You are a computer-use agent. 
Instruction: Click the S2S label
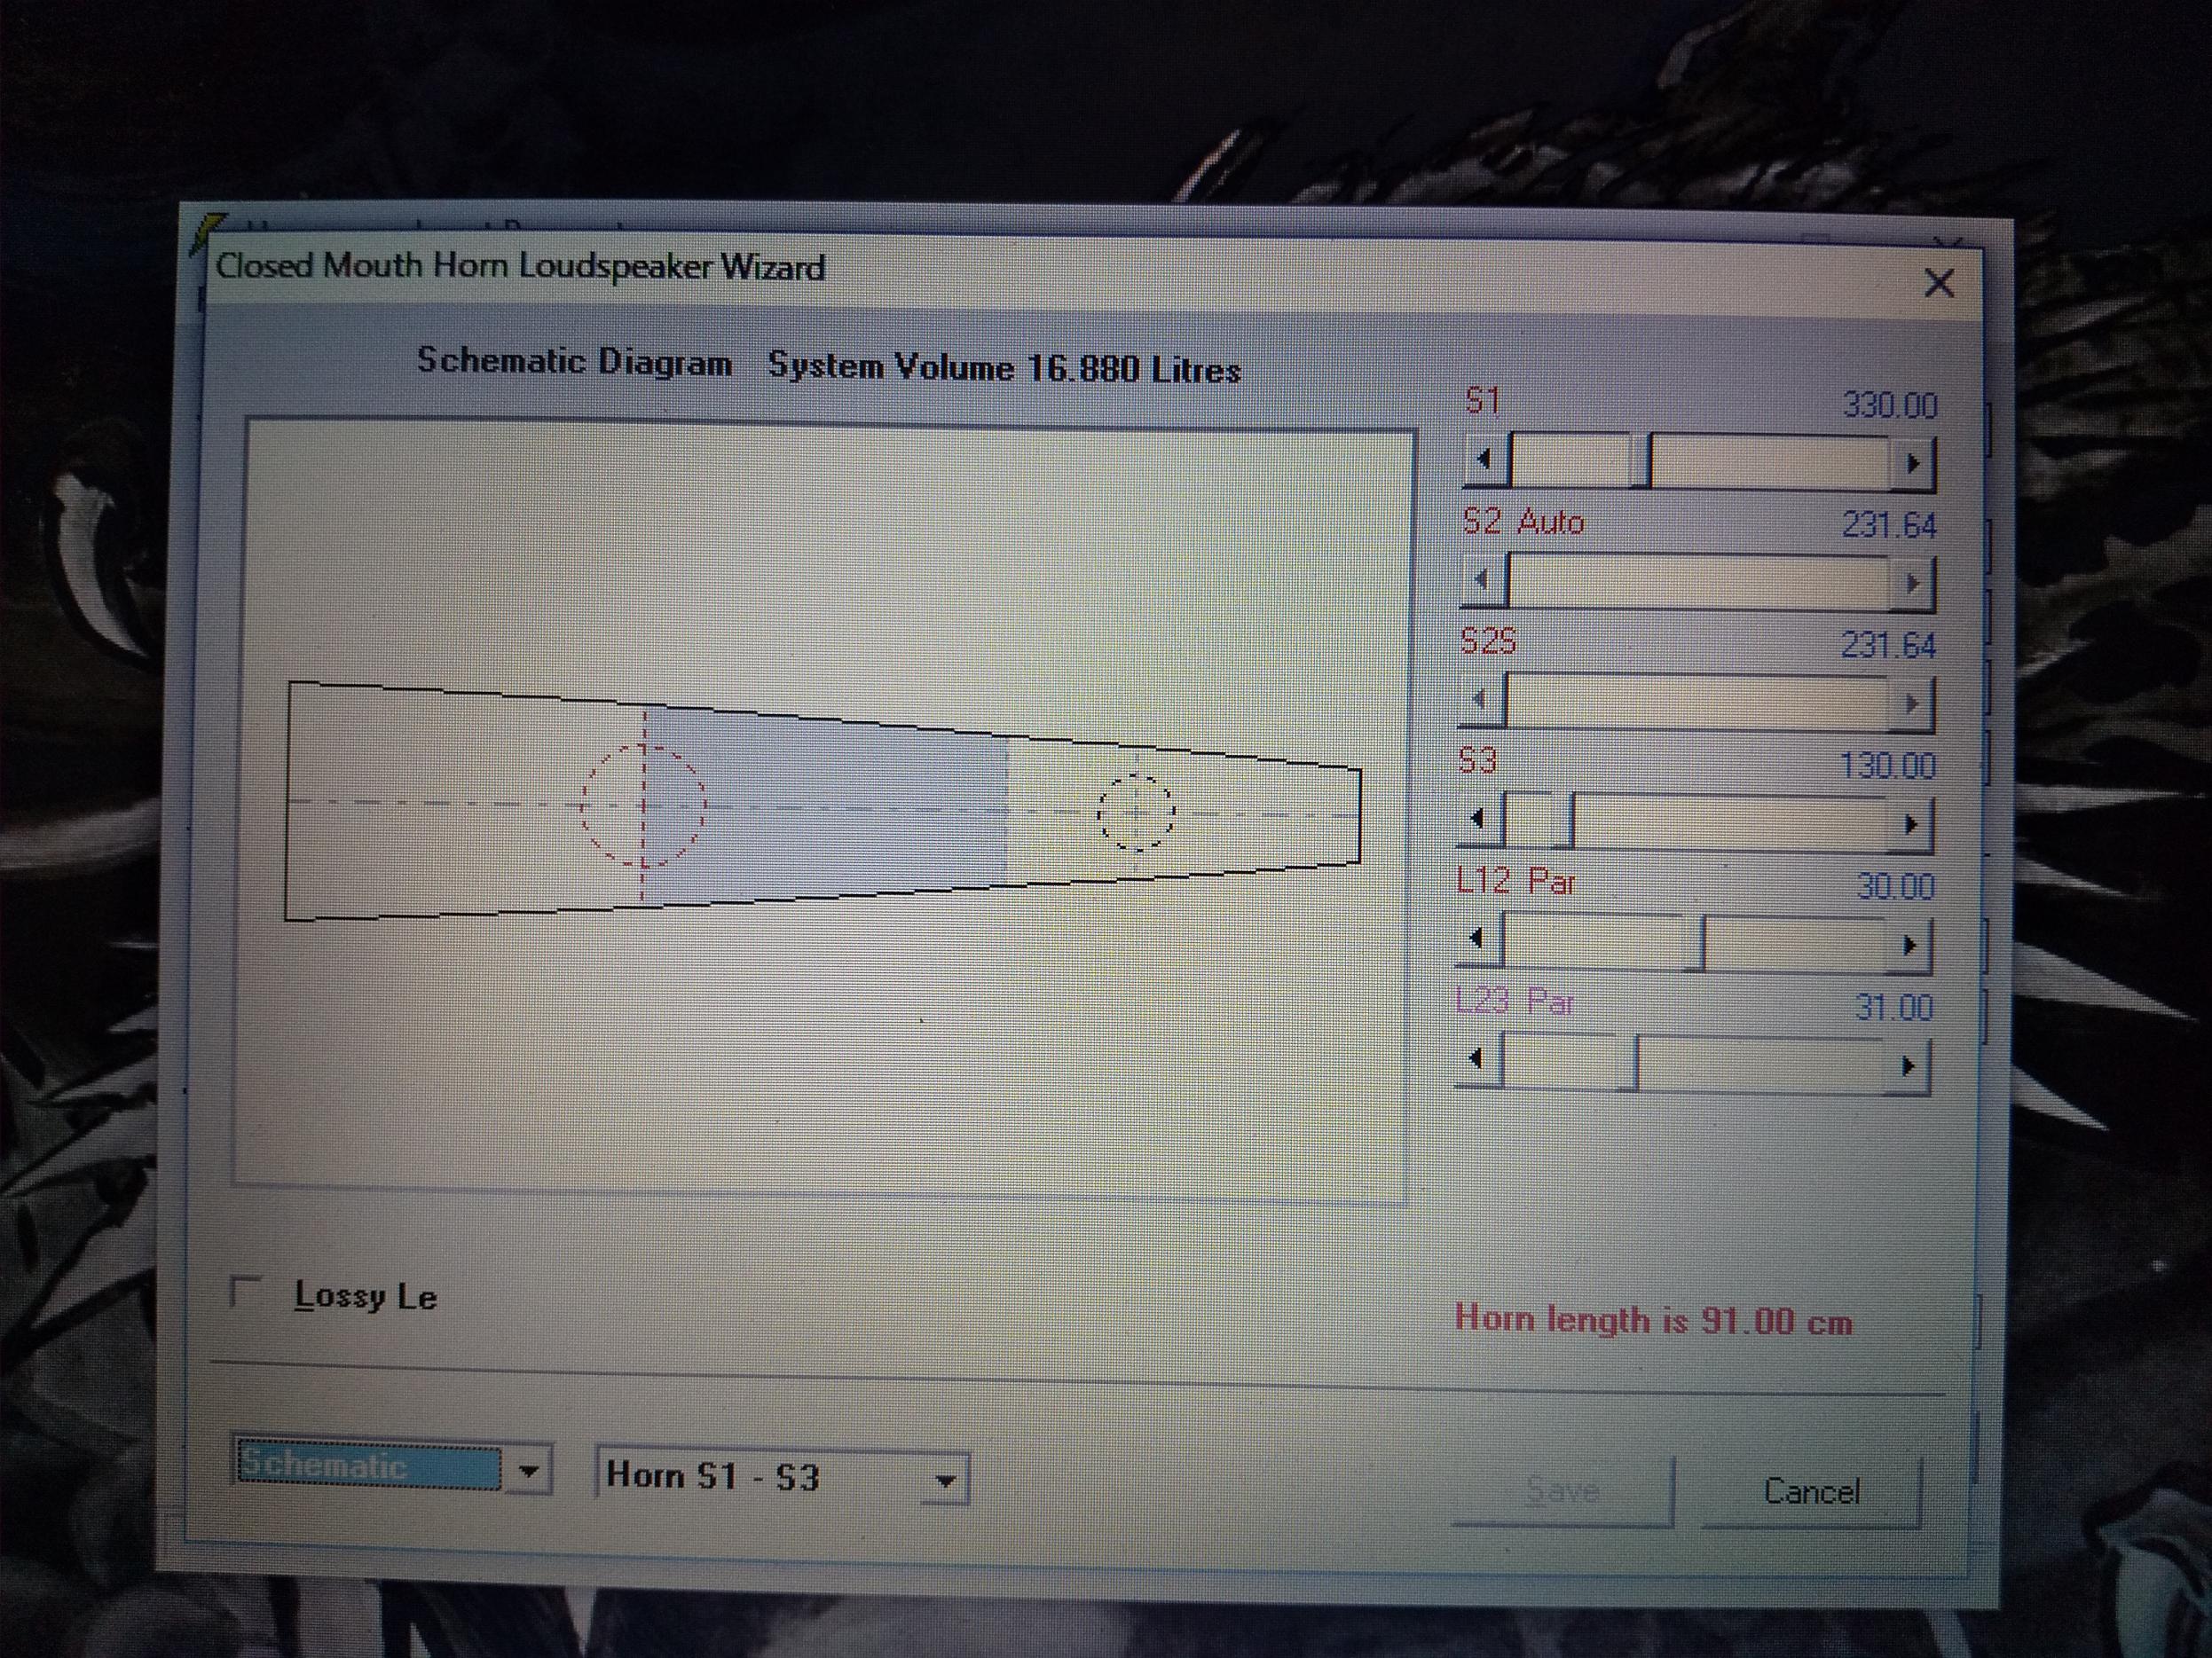[1488, 641]
